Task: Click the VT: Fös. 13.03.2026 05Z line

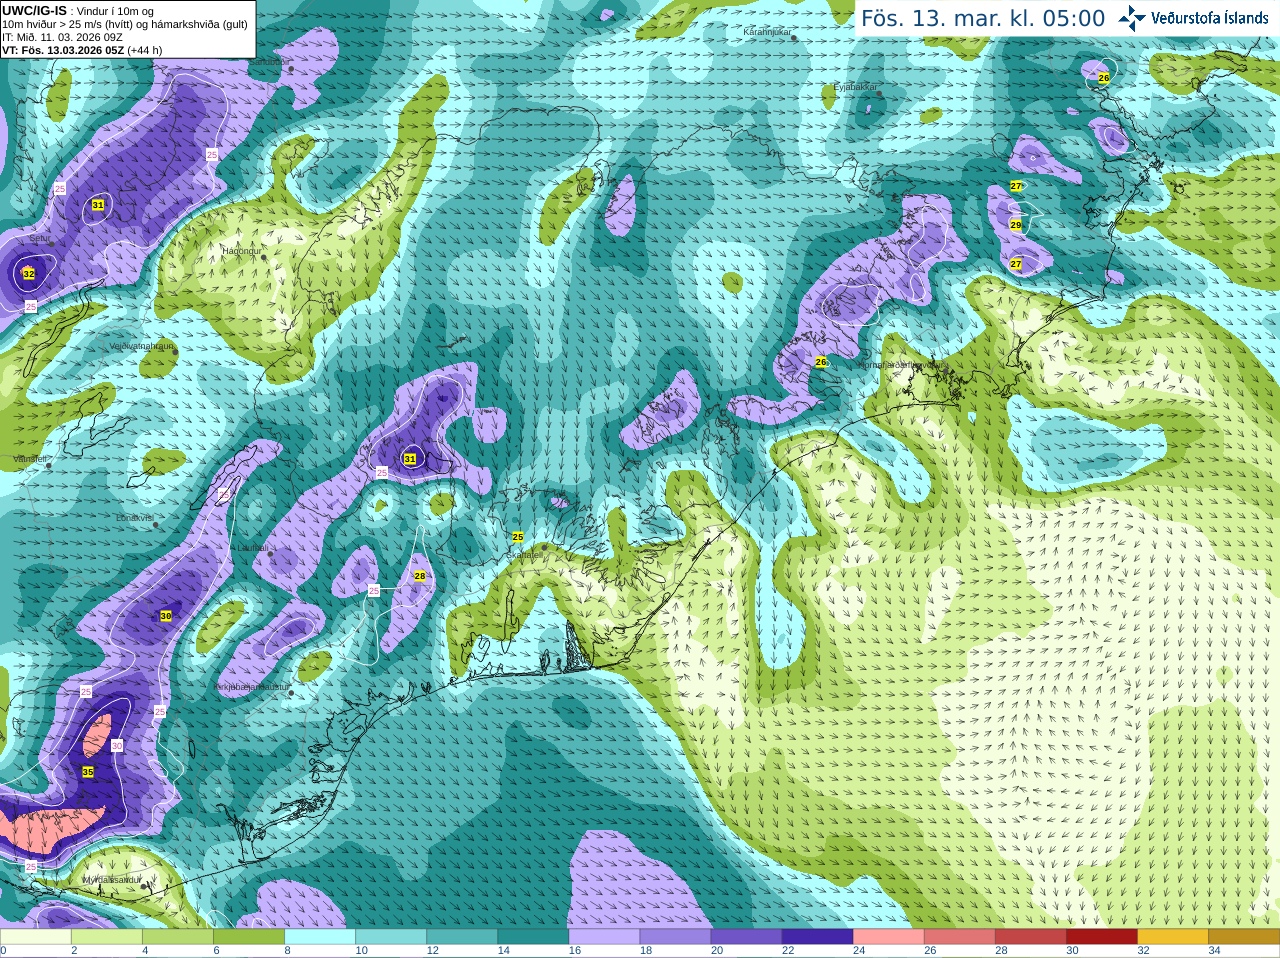Action: 82,50
